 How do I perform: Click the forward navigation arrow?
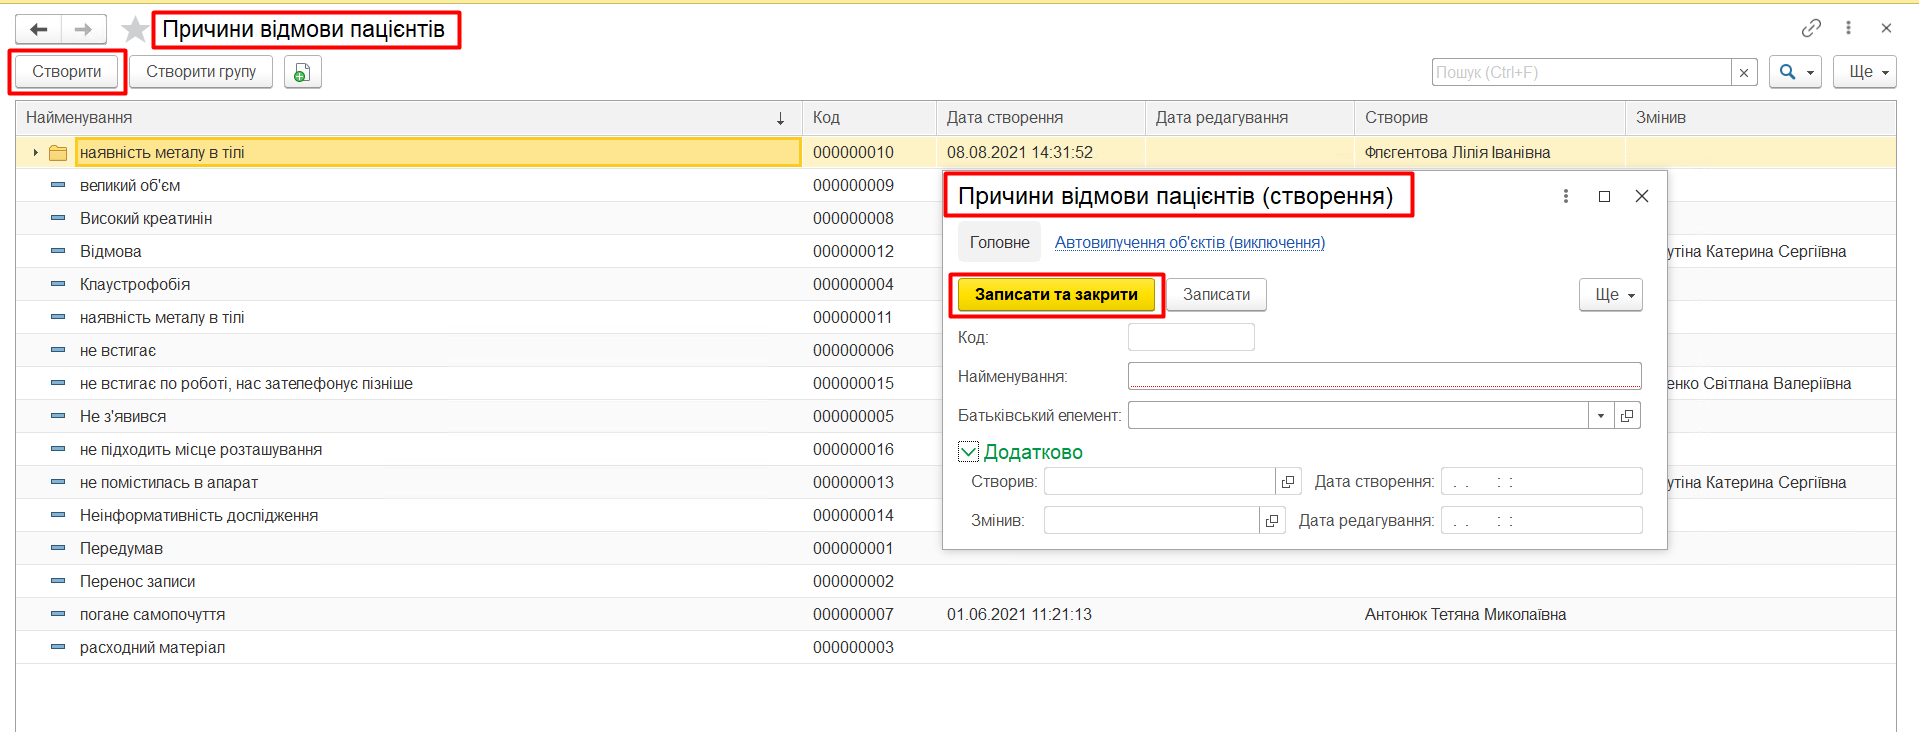point(83,29)
